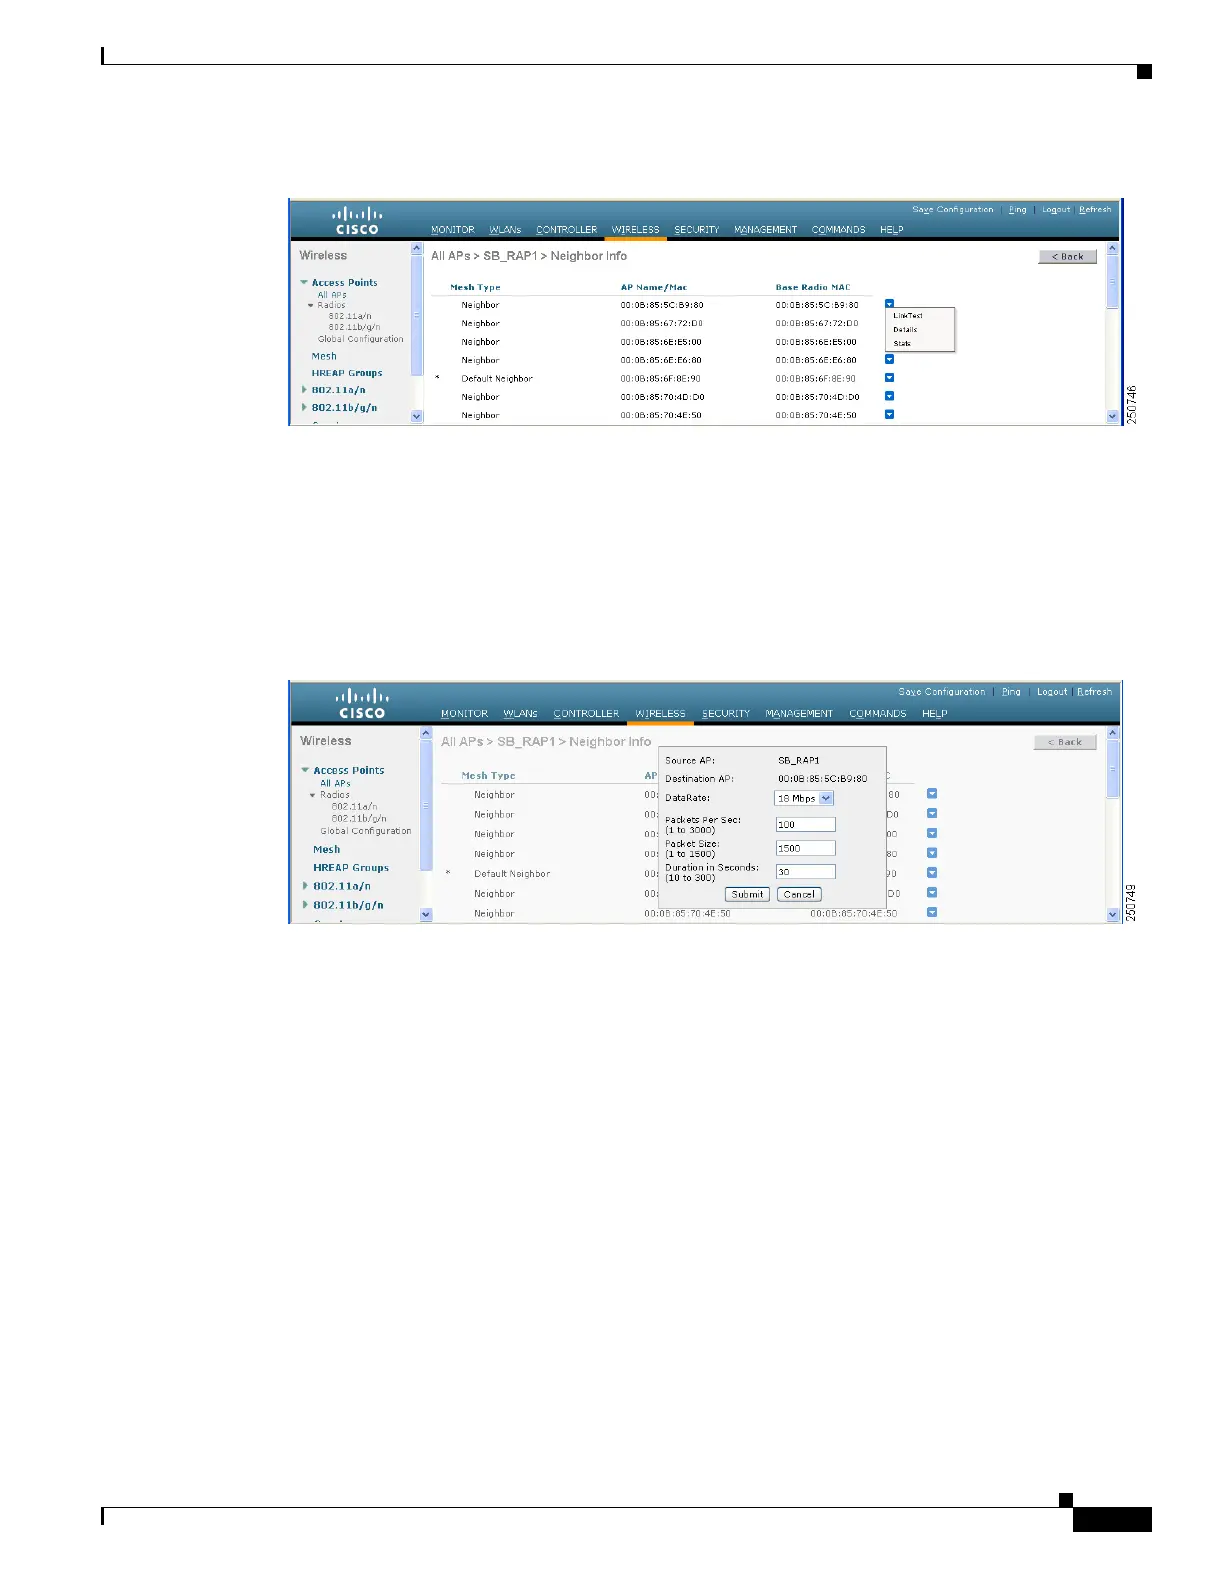Click the Back button in the popup-menu screenshot
Viewport: 1224px width, 1584px height.
coord(1067,257)
